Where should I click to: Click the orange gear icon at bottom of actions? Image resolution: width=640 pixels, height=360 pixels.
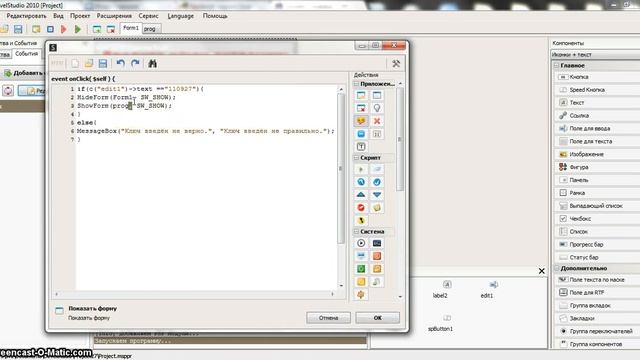361,294
